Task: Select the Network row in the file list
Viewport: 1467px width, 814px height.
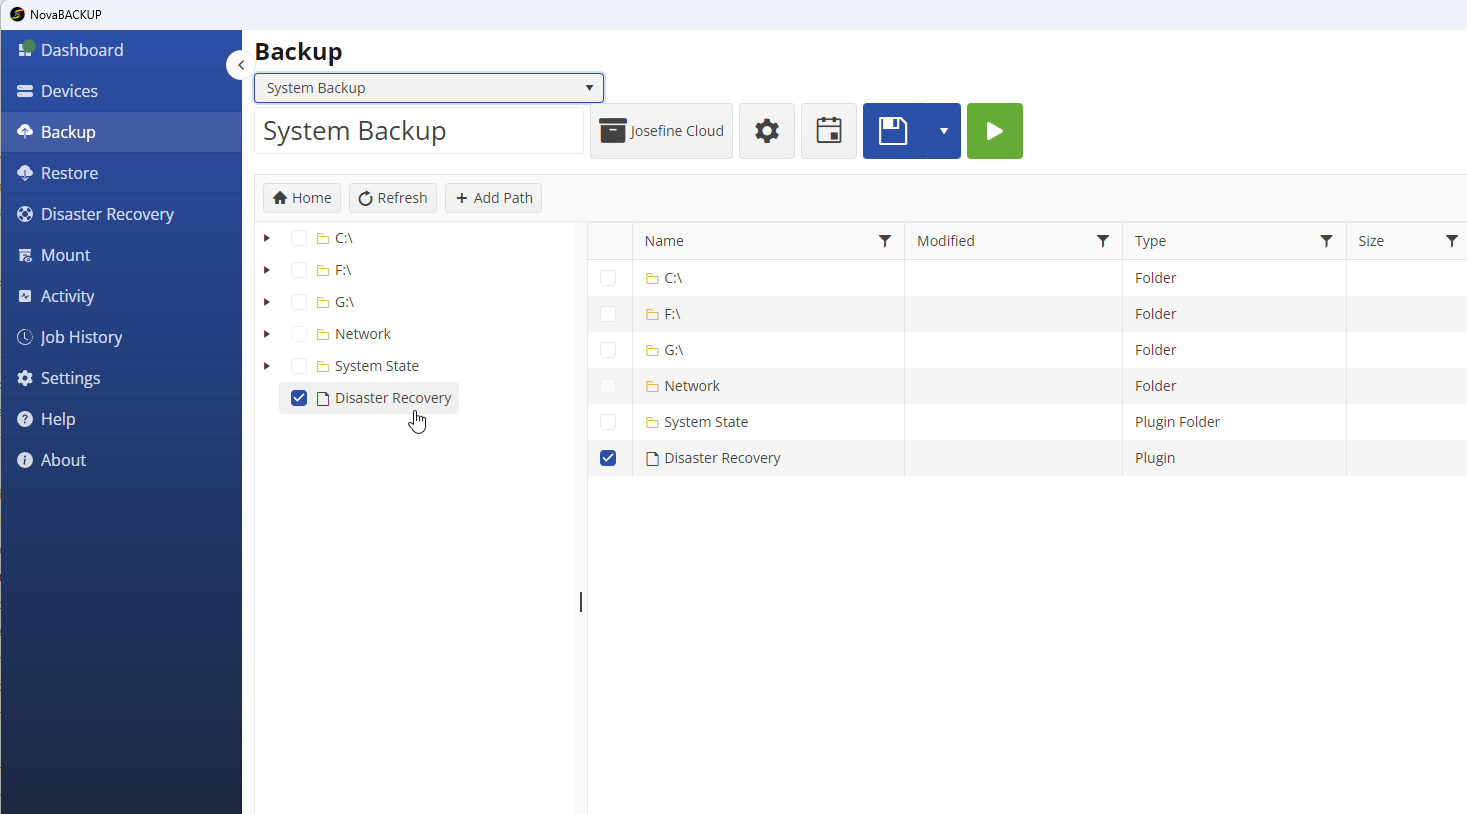Action: point(1027,386)
